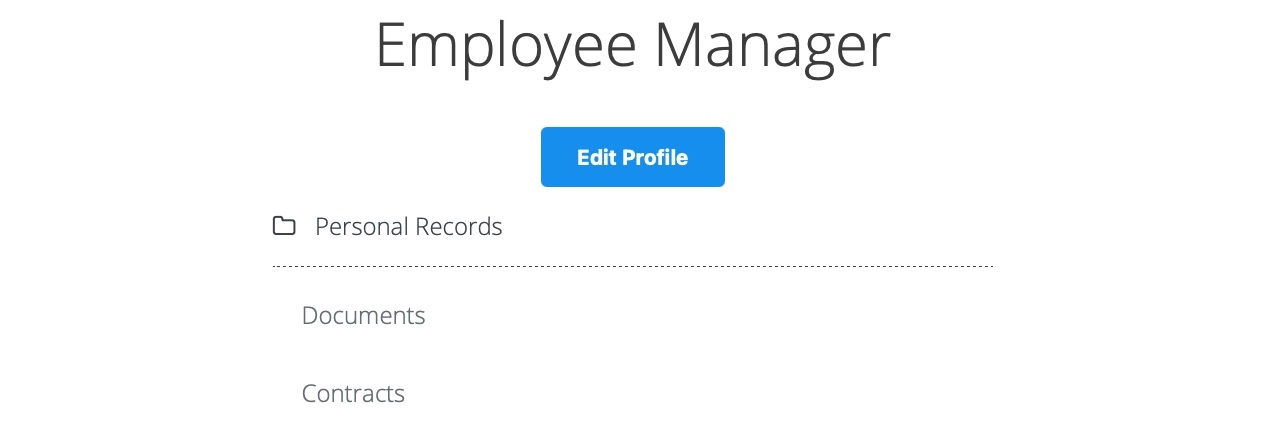Select the Personal Records label text

coord(408,227)
